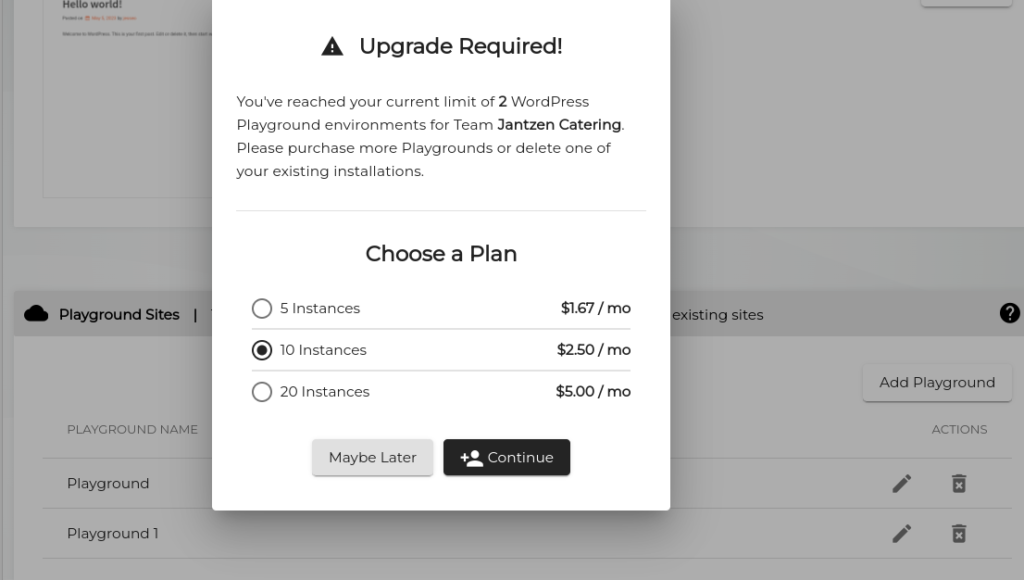This screenshot has height=580, width=1024.
Task: Select the 10 Instances plan radio button
Action: click(x=262, y=350)
